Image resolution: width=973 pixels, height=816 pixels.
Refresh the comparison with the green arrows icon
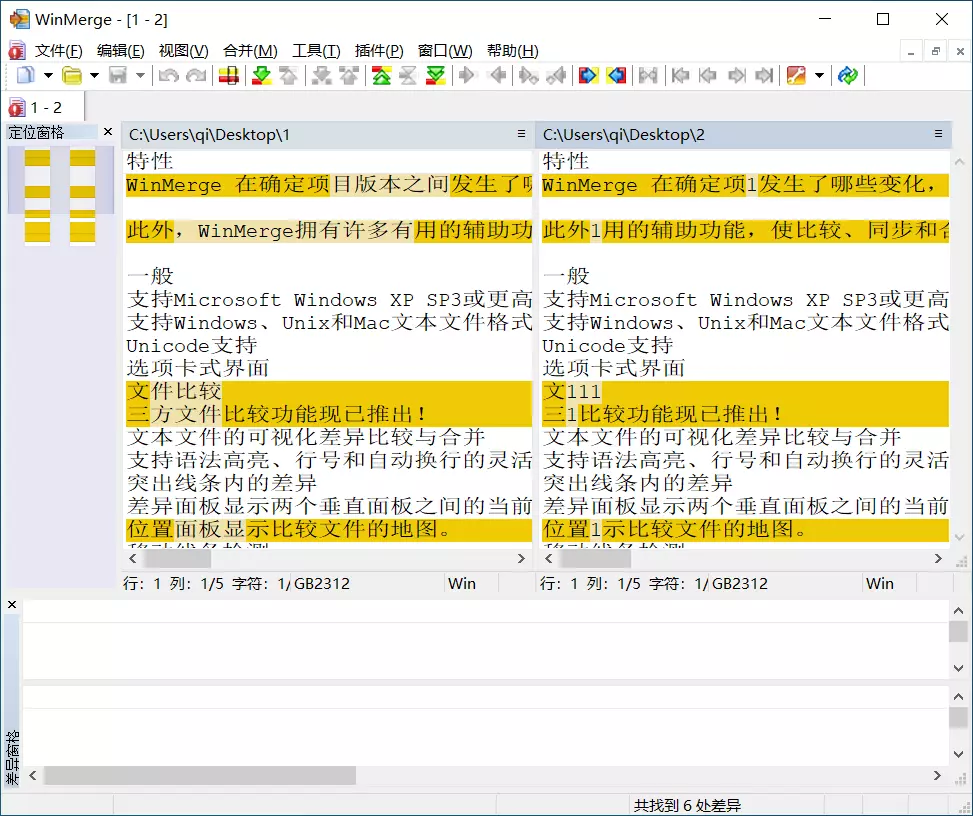(x=848, y=75)
